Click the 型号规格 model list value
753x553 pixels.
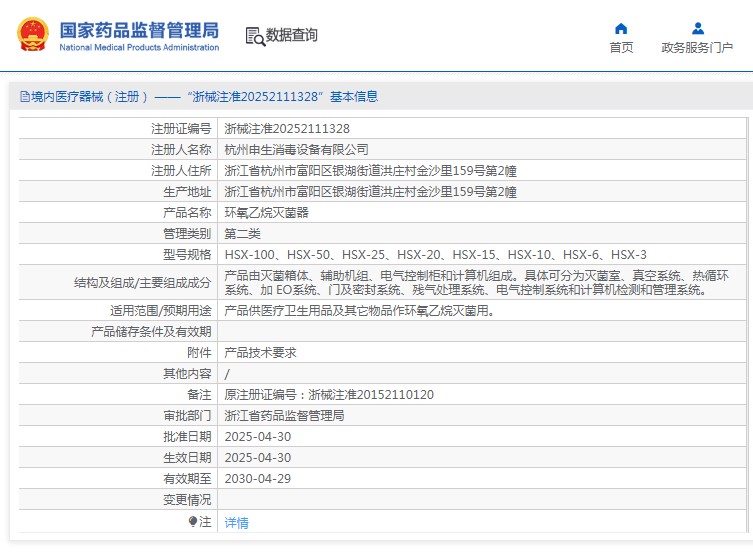[x=435, y=254]
